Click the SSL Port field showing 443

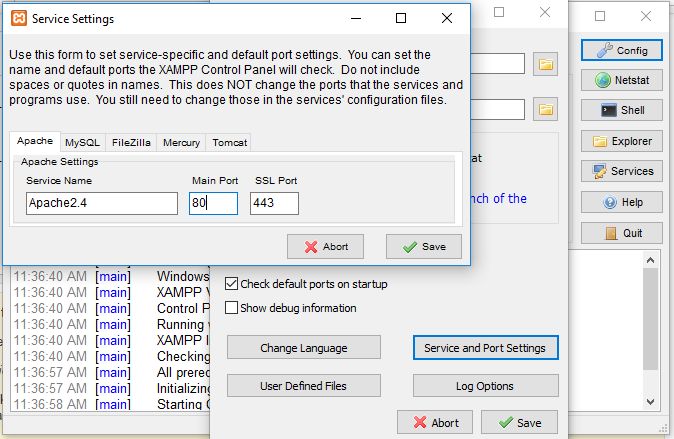tap(274, 203)
